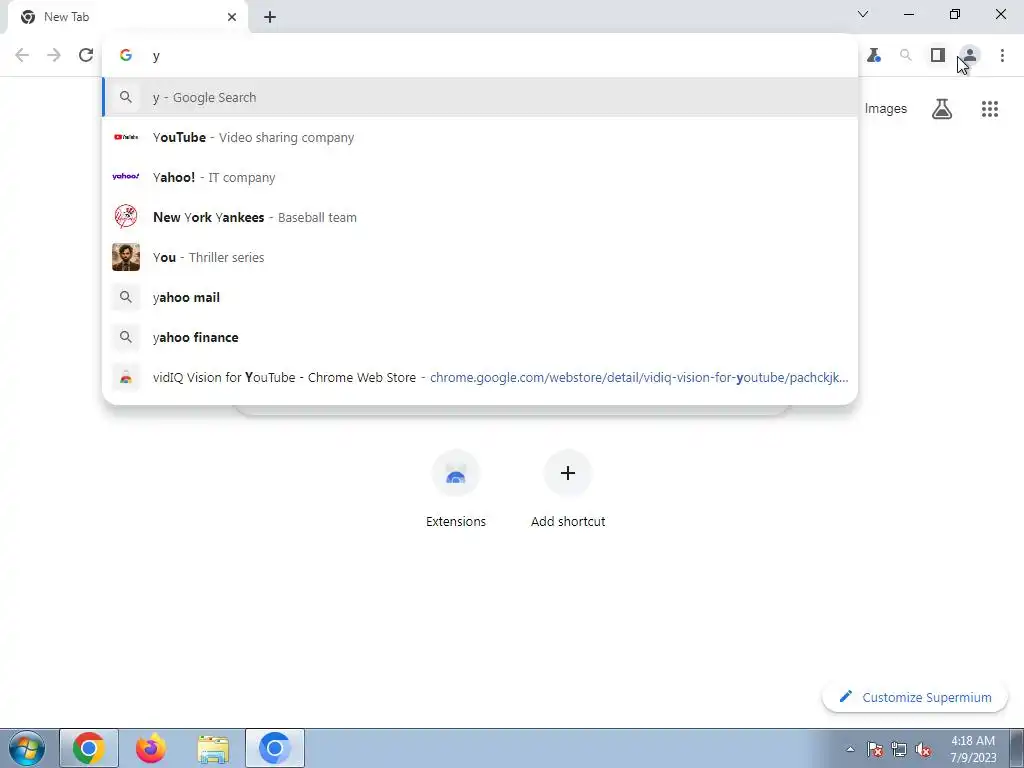
Task: Click the forward navigation arrow
Action: pyautogui.click(x=54, y=55)
